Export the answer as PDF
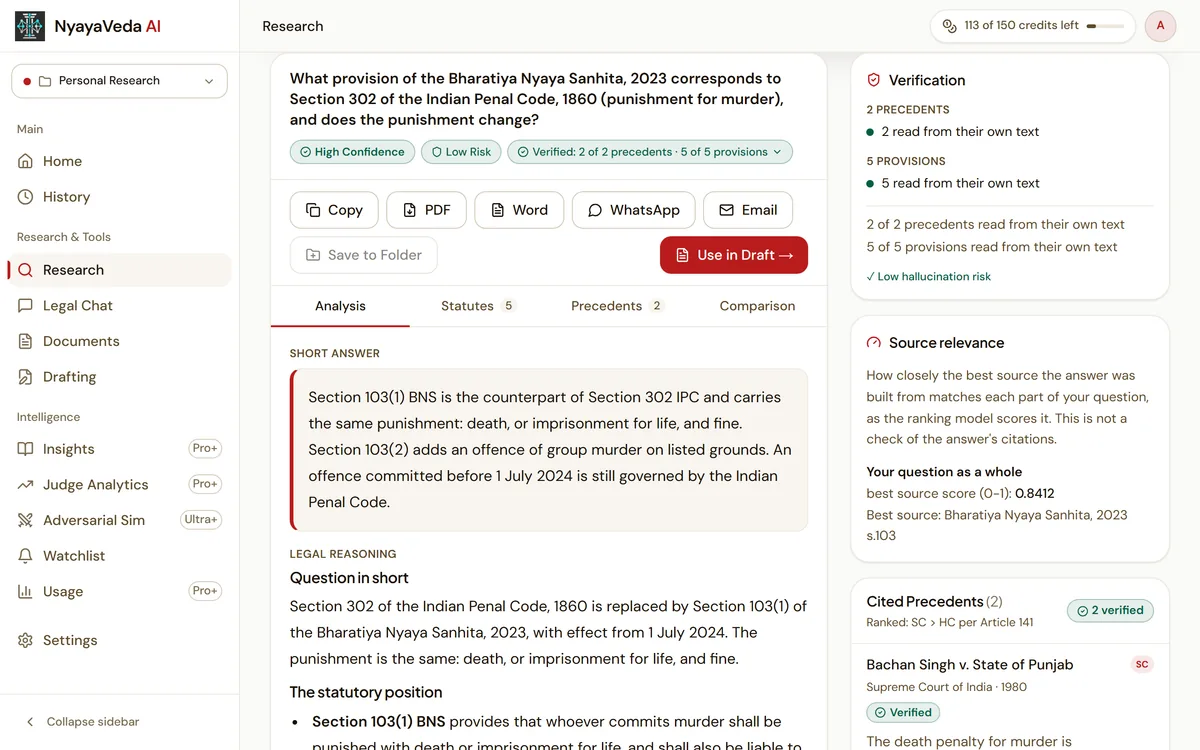This screenshot has height=750, width=1200. 426,210
